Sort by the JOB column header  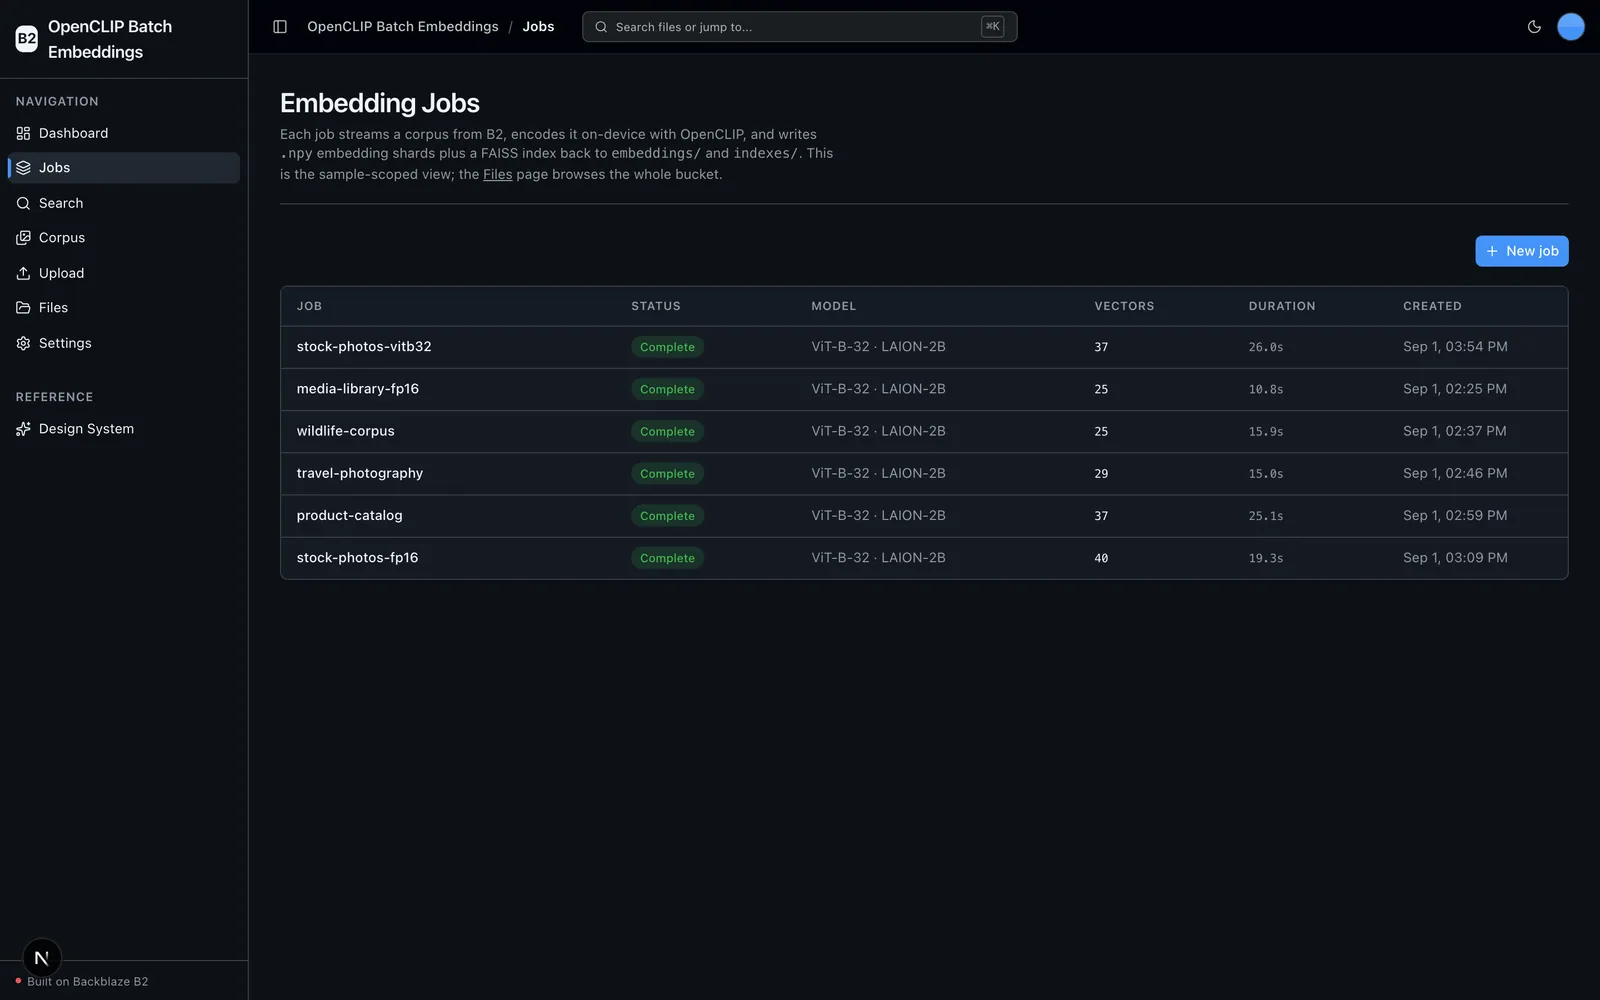point(309,306)
